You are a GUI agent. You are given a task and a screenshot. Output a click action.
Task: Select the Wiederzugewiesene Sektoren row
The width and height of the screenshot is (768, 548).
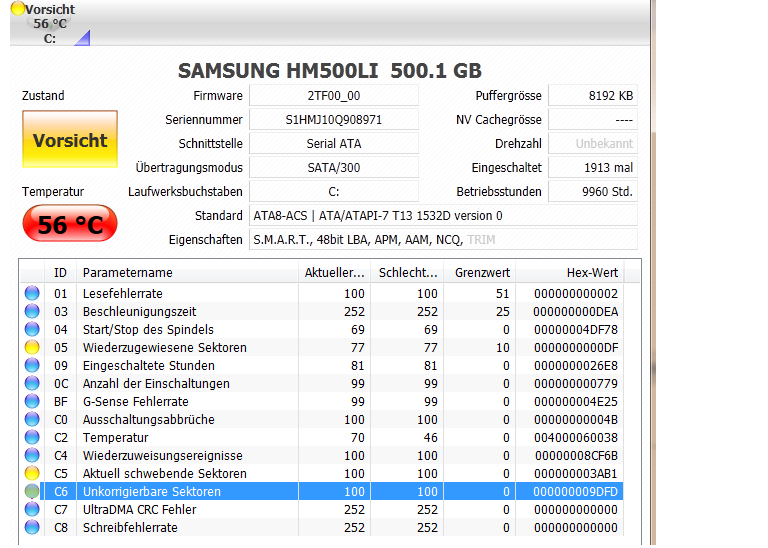tap(322, 347)
